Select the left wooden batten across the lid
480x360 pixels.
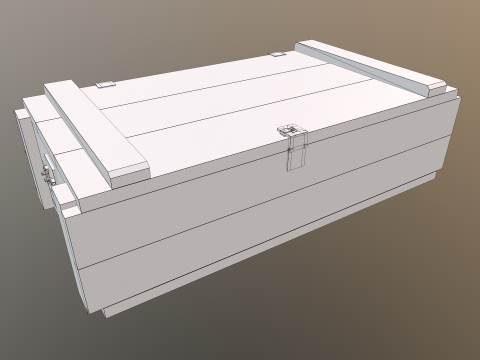point(97,133)
